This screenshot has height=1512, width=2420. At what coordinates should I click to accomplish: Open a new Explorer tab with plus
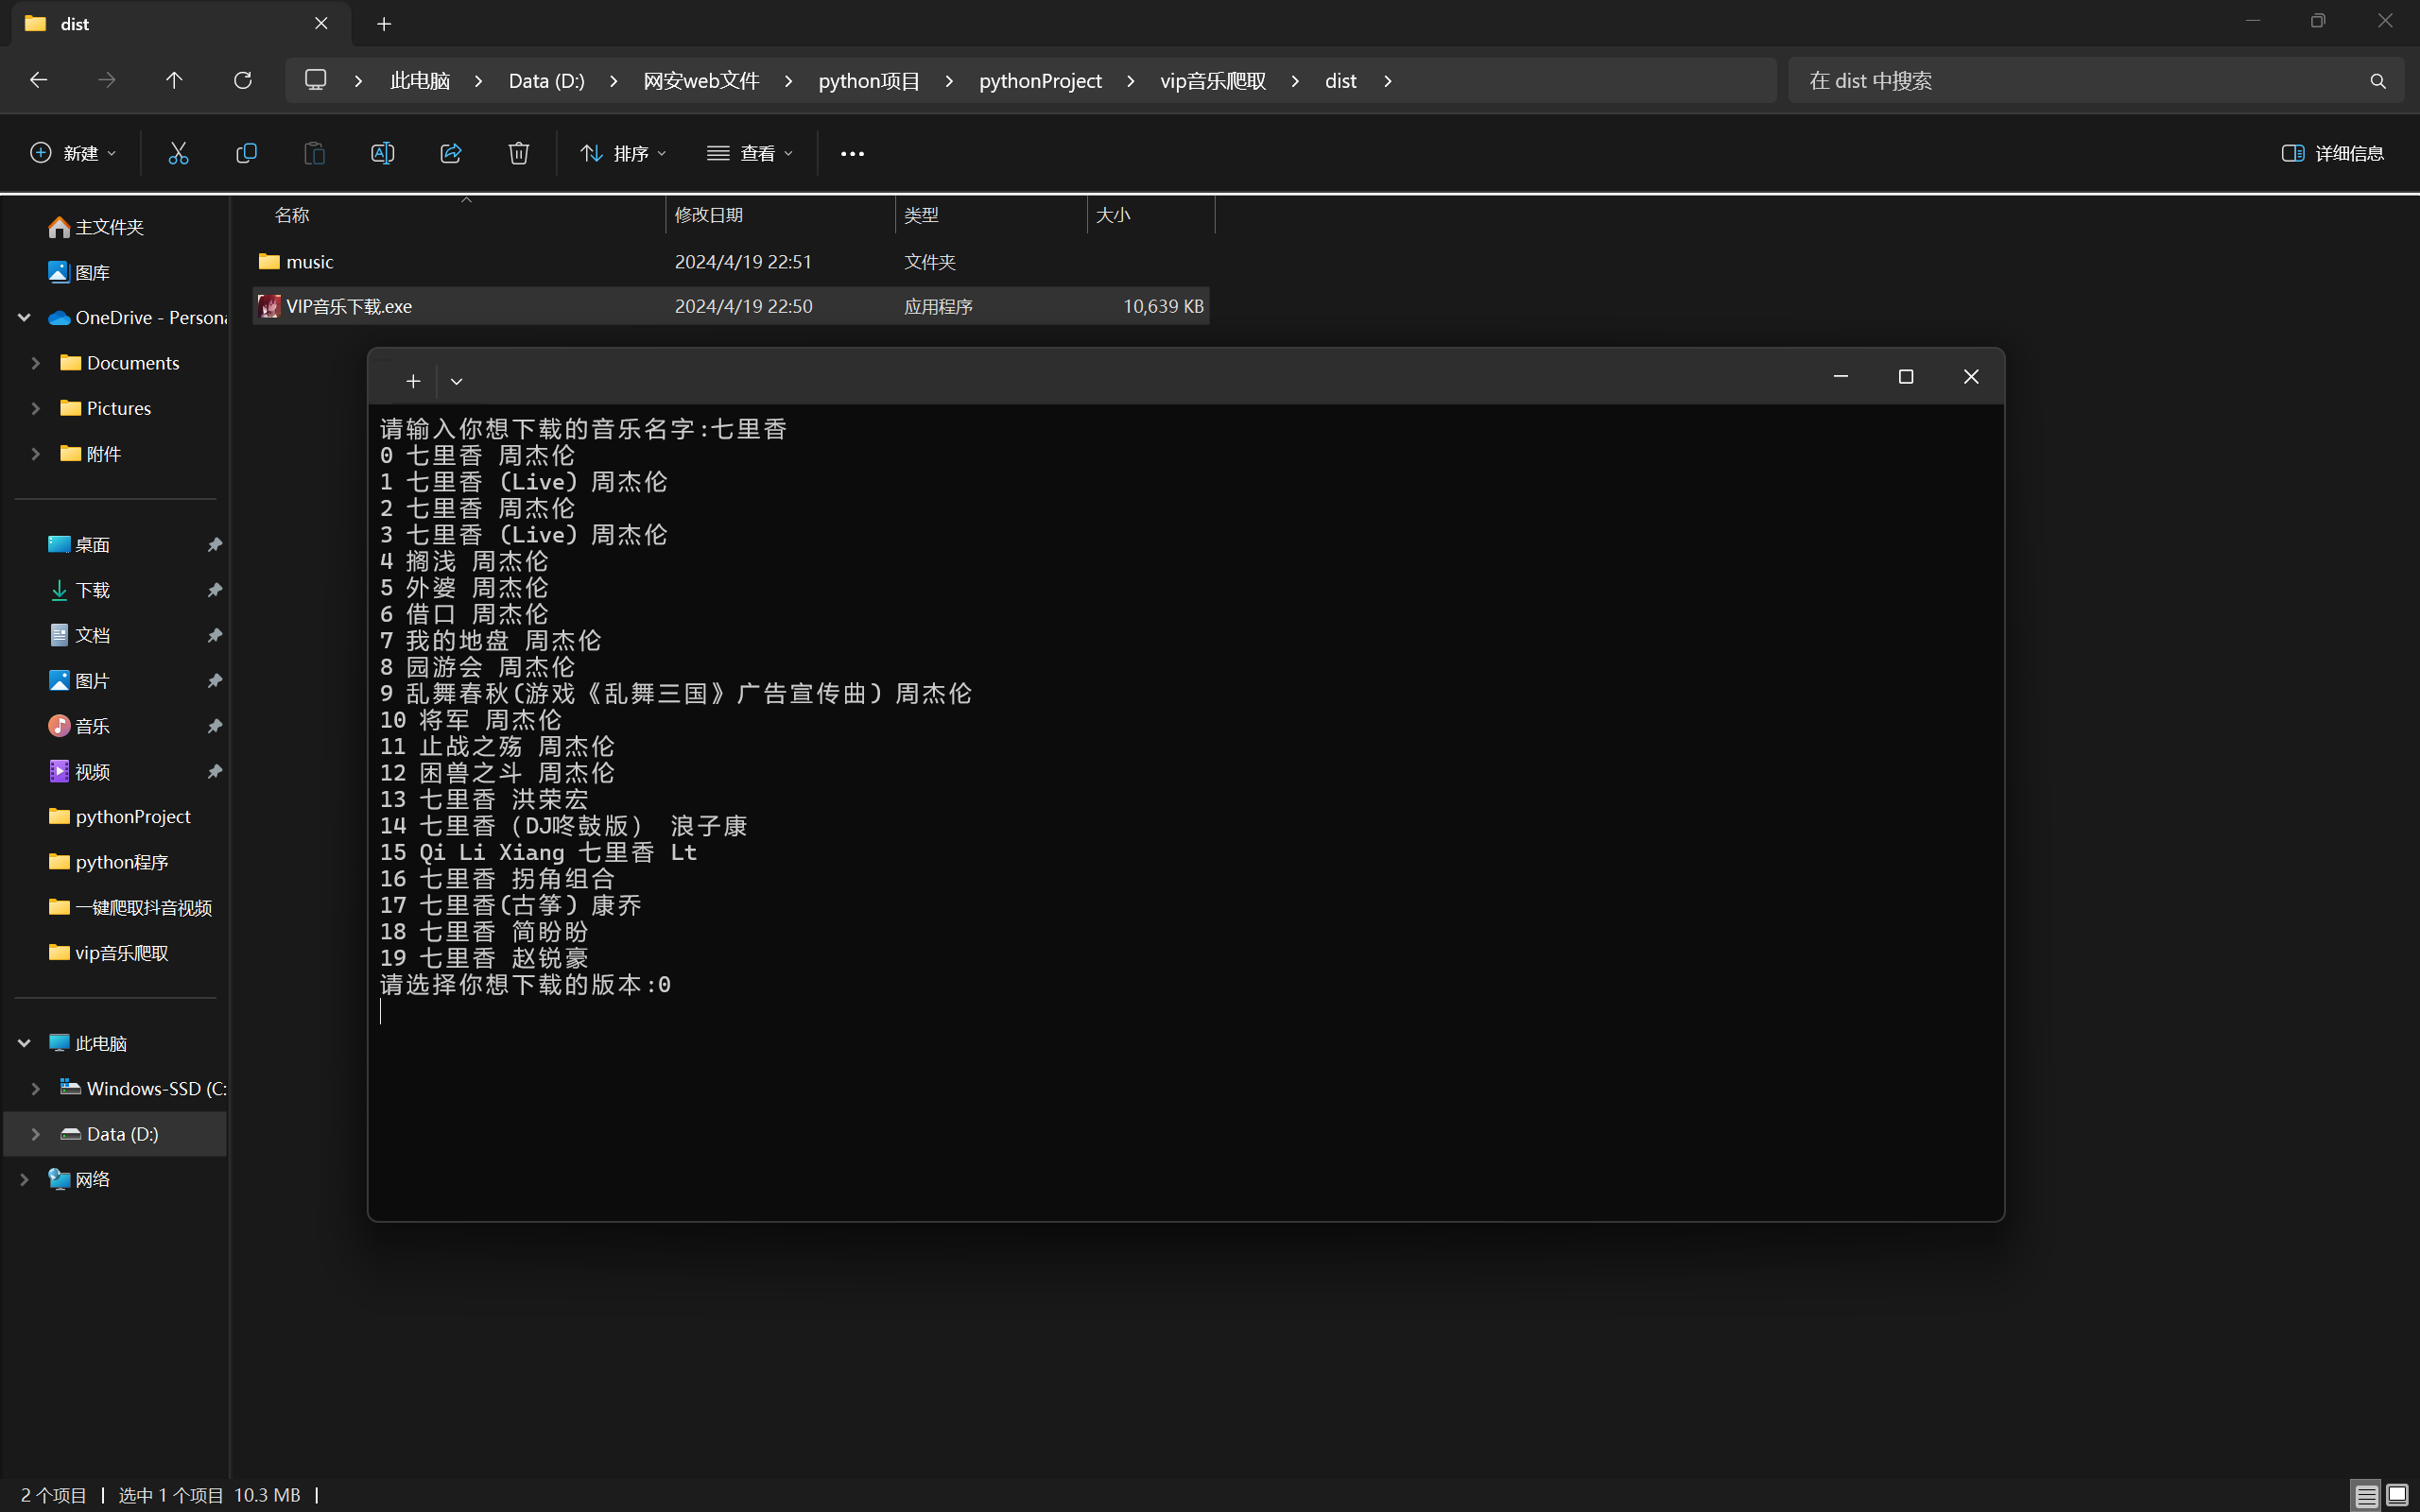click(x=384, y=24)
